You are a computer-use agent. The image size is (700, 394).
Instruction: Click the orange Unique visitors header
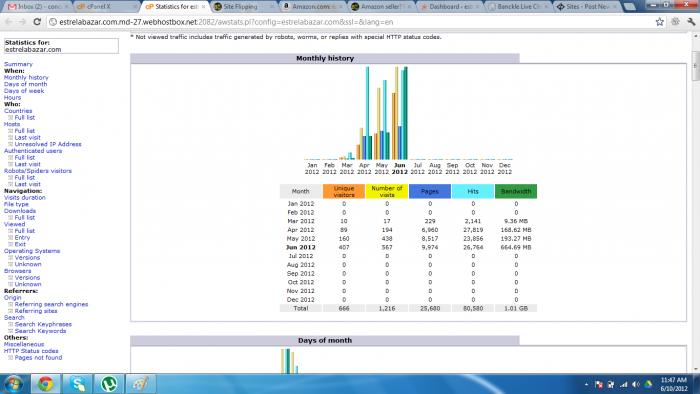click(x=344, y=191)
